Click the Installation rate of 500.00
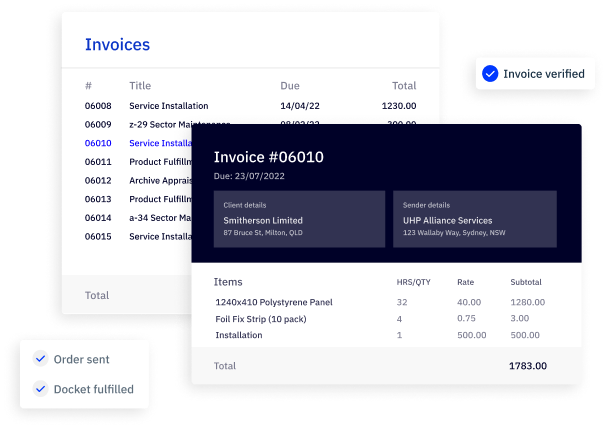This screenshot has width=608, height=429. tap(472, 335)
